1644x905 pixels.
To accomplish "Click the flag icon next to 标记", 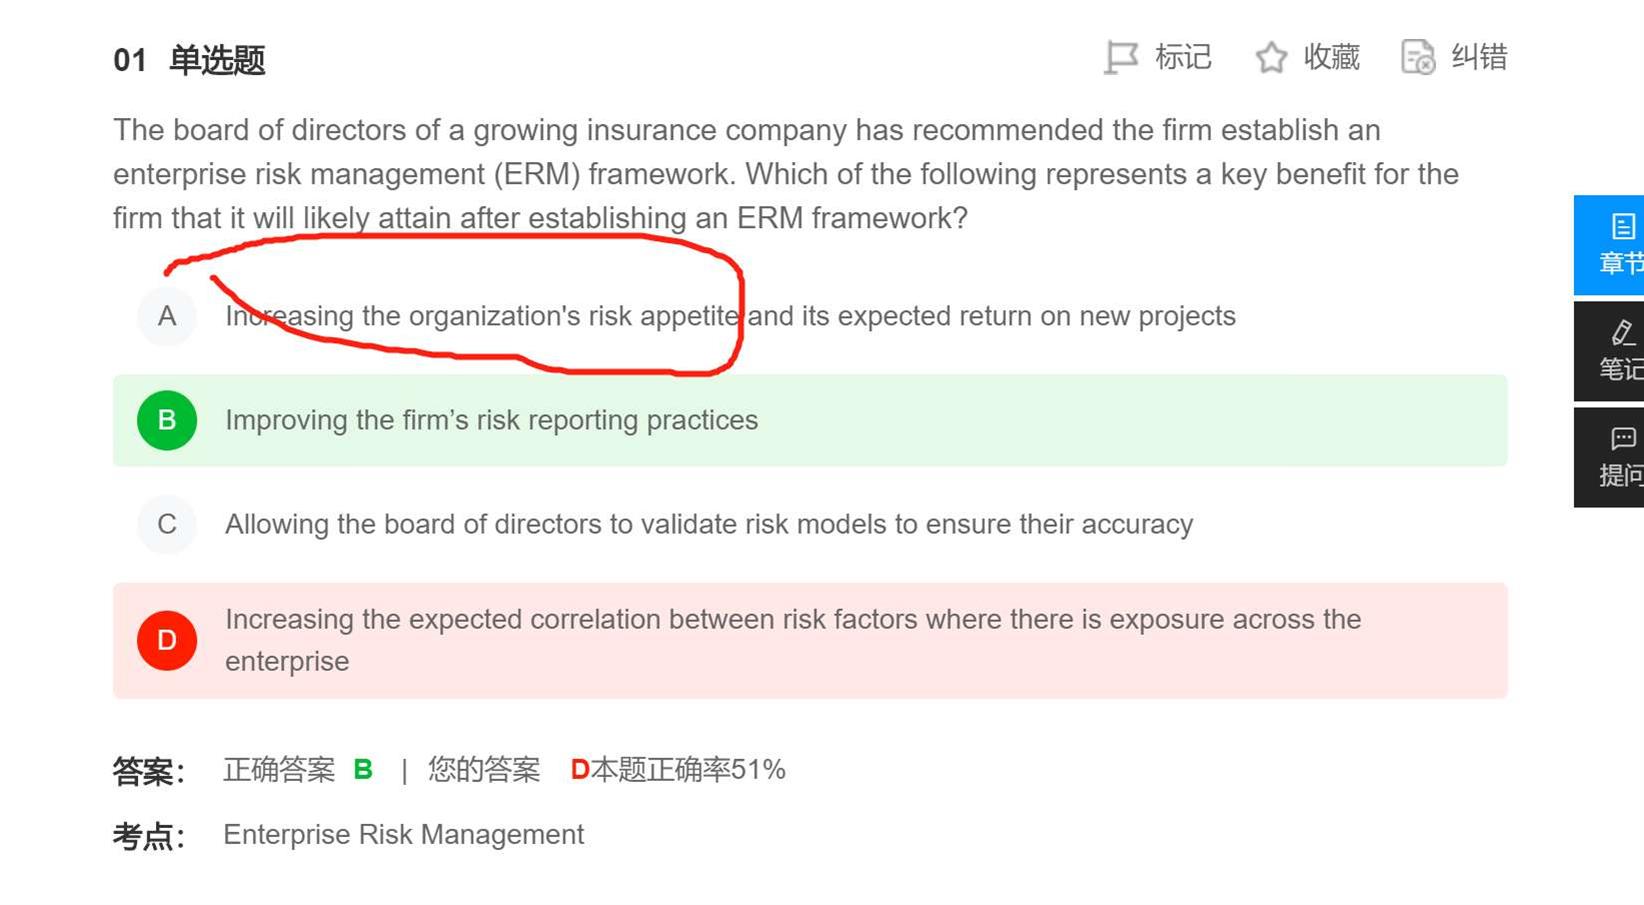I will click(x=1121, y=57).
